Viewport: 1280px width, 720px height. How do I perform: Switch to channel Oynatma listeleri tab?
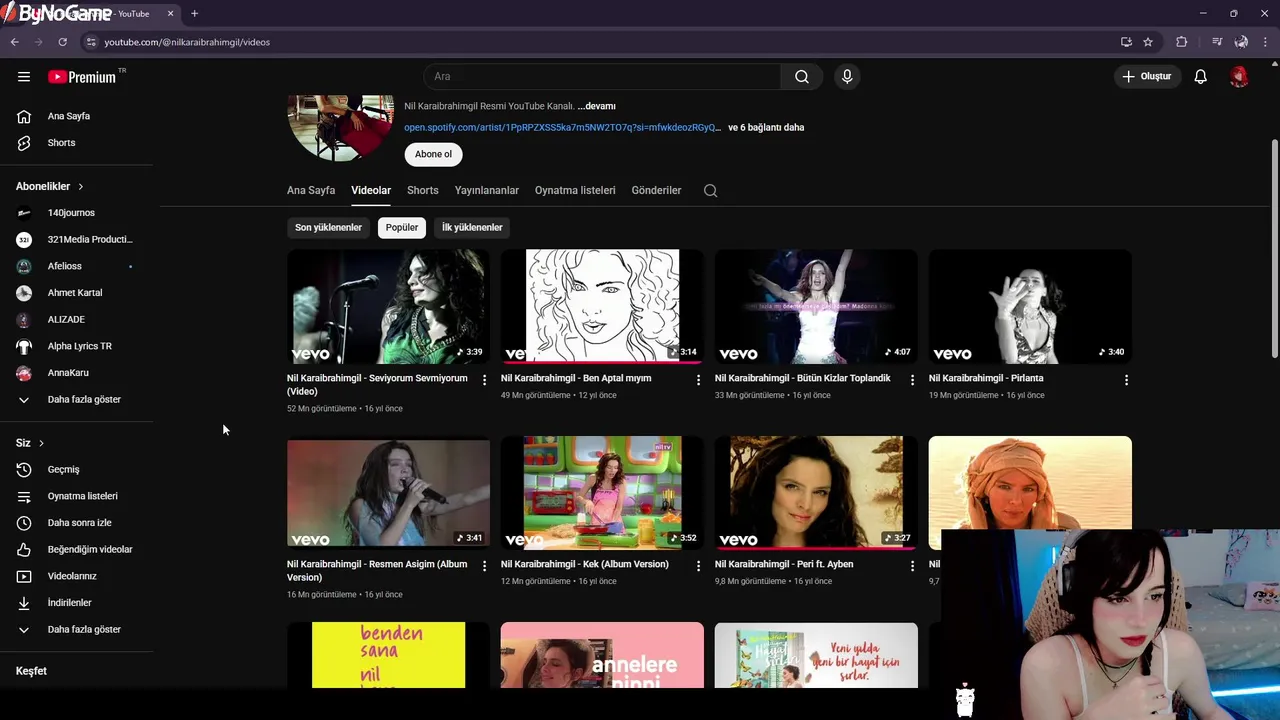[x=575, y=190]
